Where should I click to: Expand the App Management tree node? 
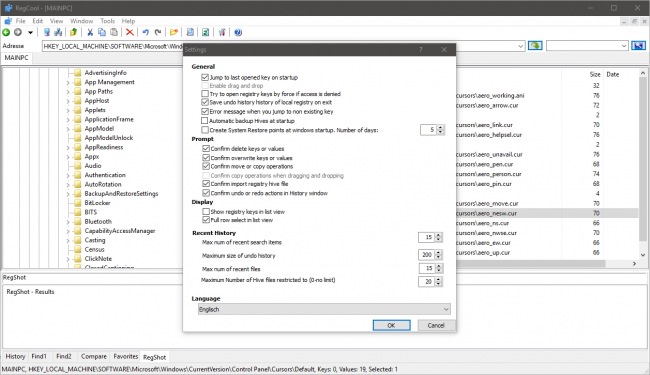pos(68,82)
